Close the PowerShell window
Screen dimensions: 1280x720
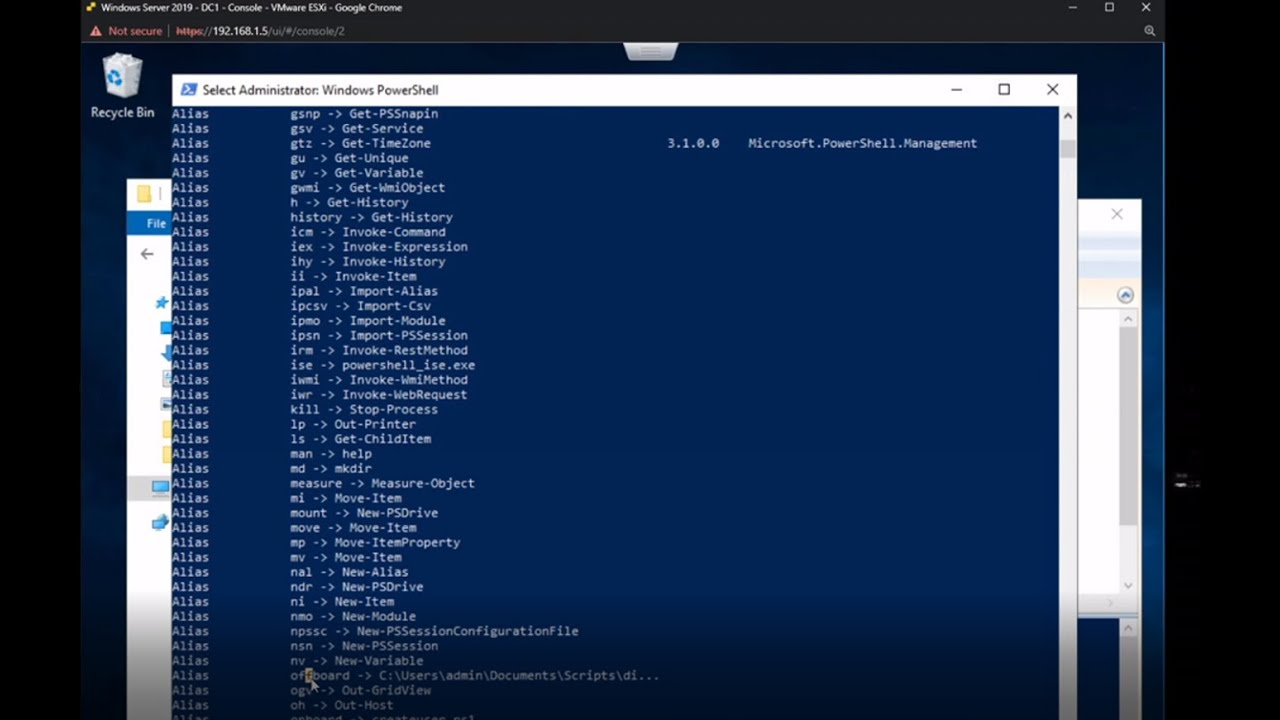click(1052, 90)
